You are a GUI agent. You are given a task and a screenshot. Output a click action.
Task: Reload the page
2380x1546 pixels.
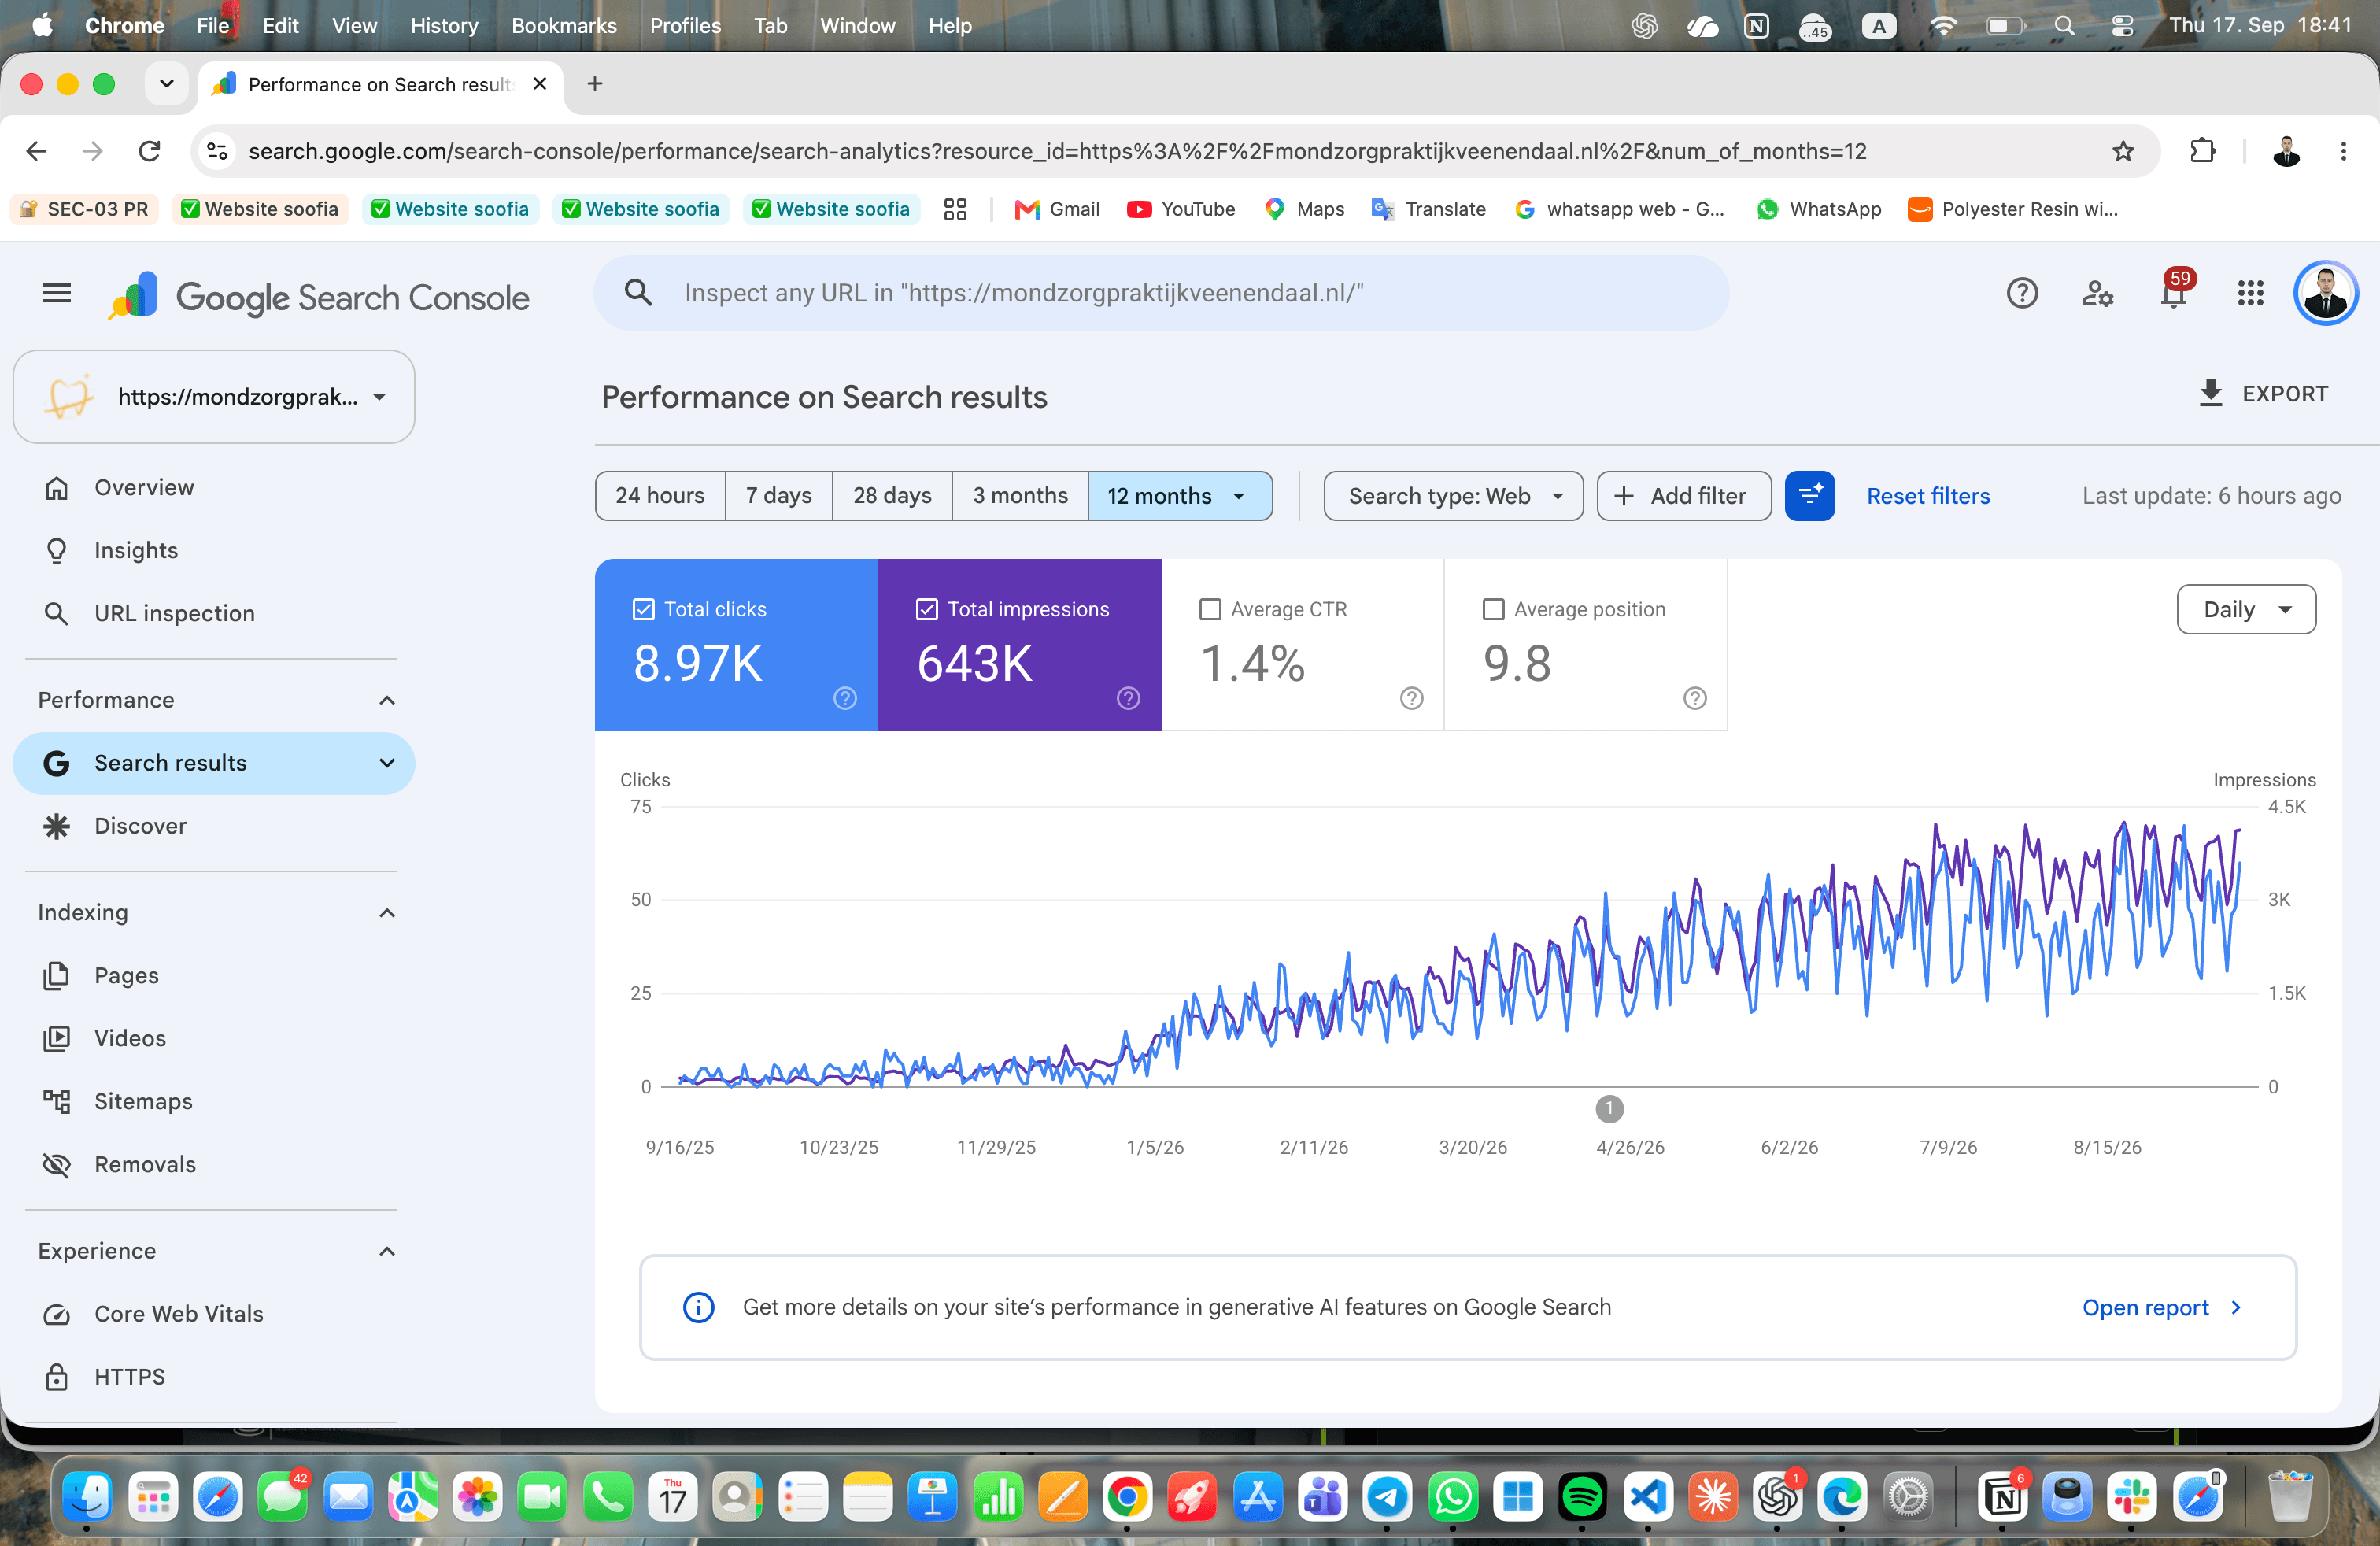149,151
